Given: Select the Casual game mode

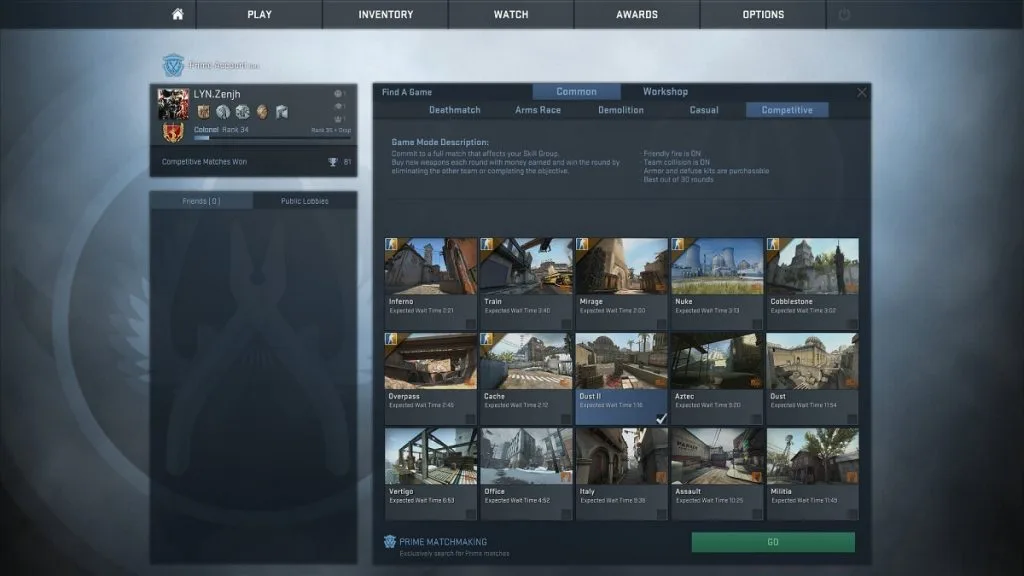Looking at the screenshot, I should click(x=704, y=110).
